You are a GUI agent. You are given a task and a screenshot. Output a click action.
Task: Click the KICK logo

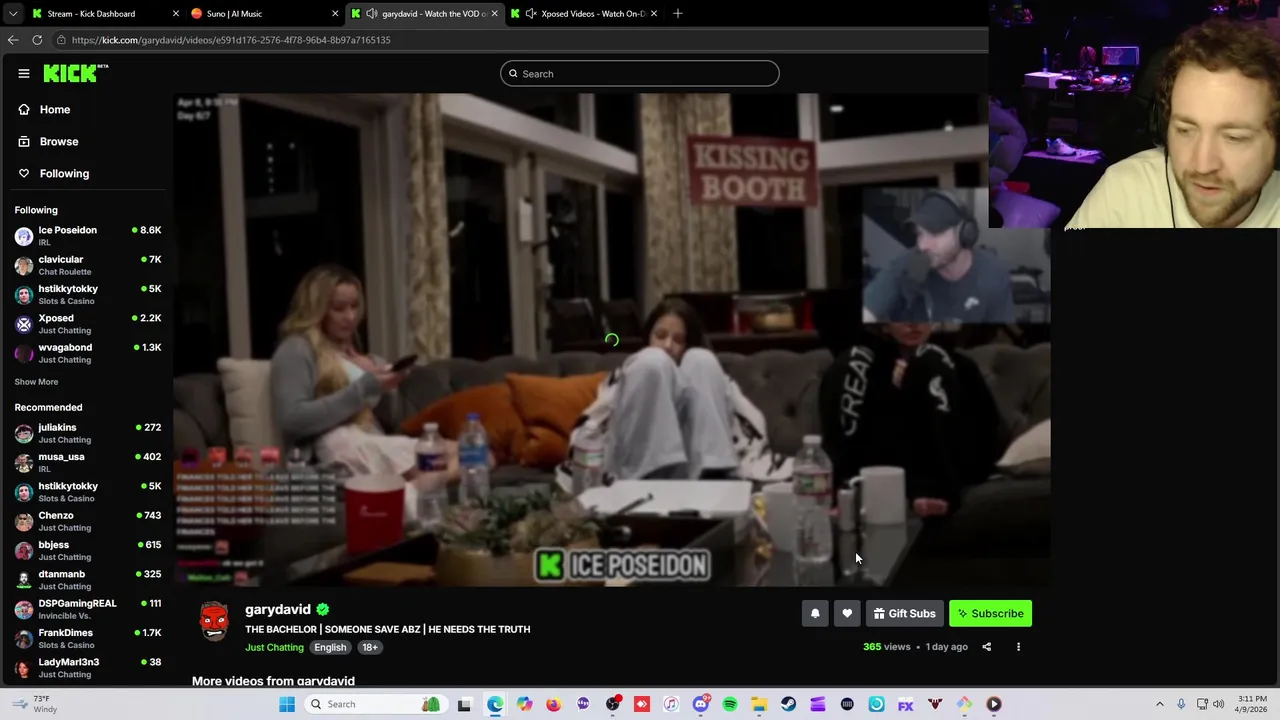click(75, 73)
